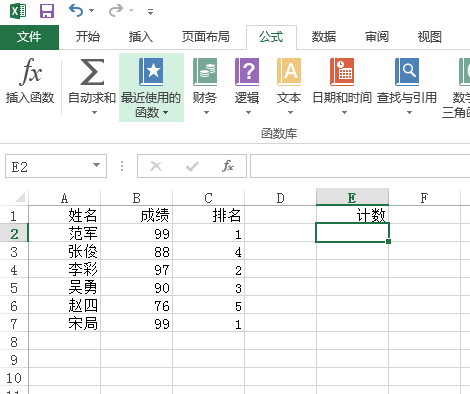Click score cell with value 88
Image resolution: width=470 pixels, height=394 pixels.
(x=136, y=251)
